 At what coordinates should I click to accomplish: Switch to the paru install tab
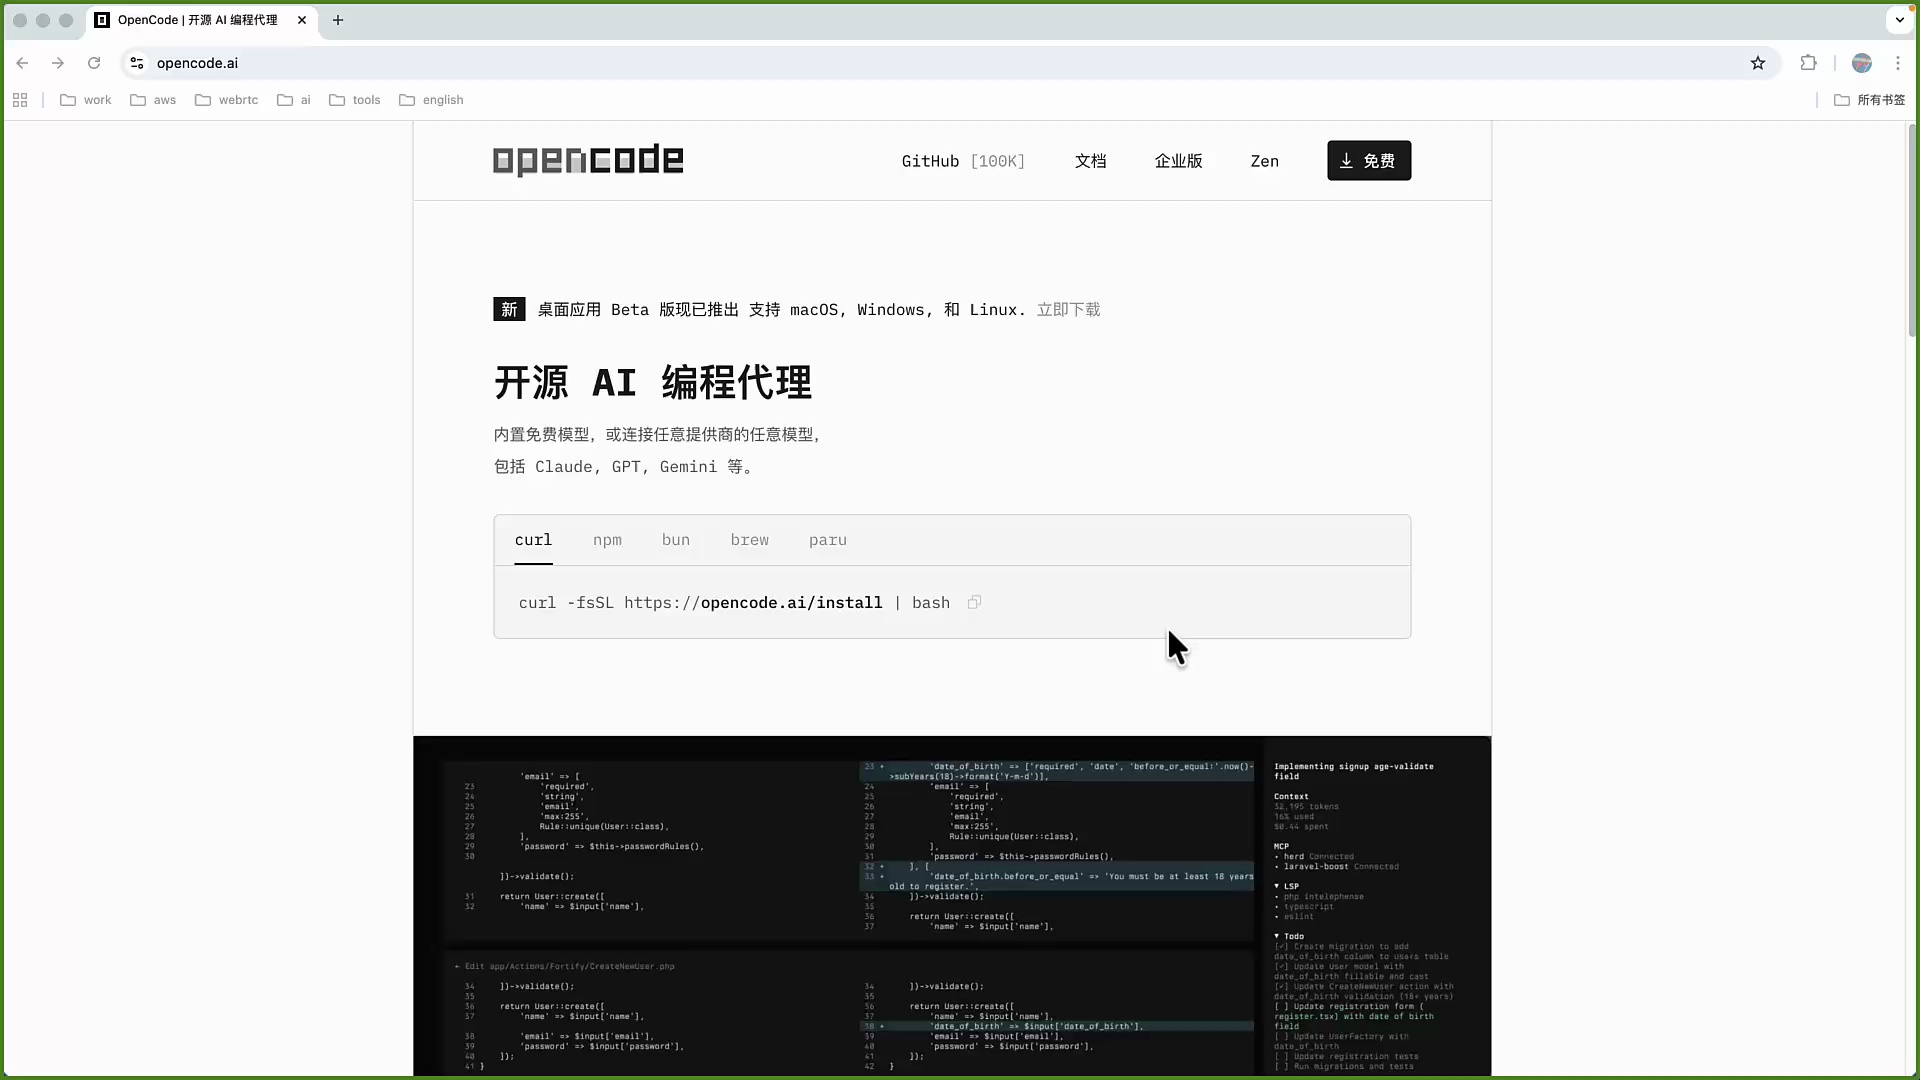[828, 540]
